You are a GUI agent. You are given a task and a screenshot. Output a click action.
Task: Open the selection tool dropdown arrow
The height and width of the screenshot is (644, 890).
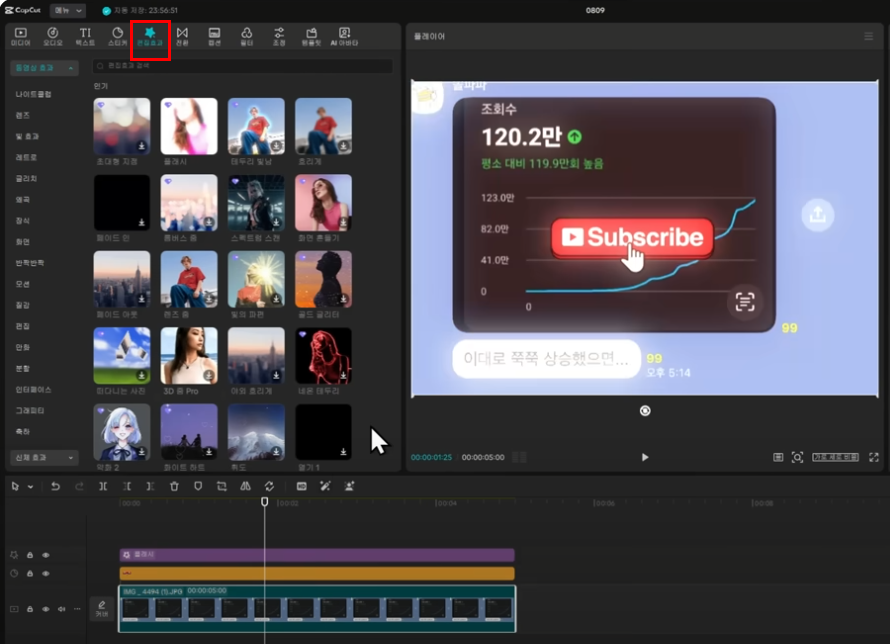[30, 487]
